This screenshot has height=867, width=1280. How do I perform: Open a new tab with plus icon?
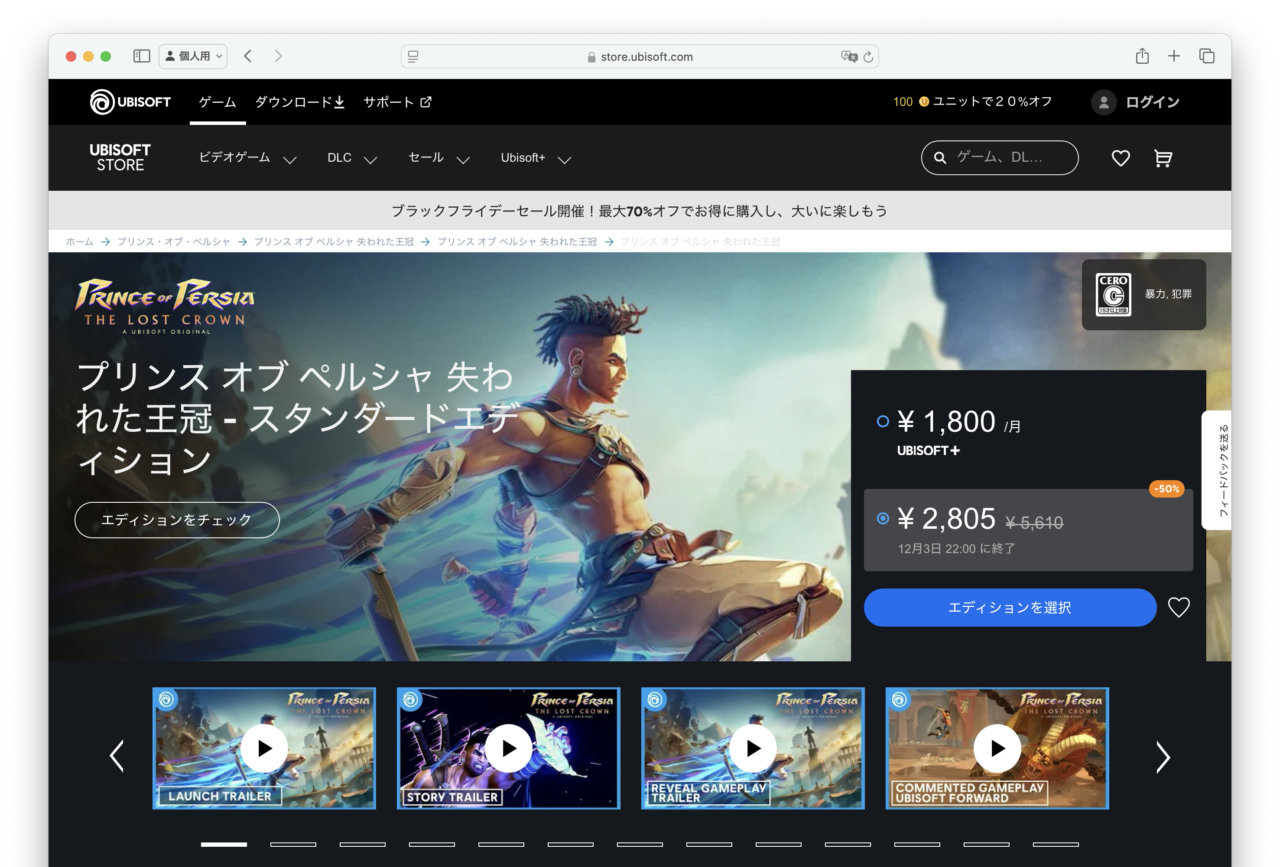[x=1174, y=56]
